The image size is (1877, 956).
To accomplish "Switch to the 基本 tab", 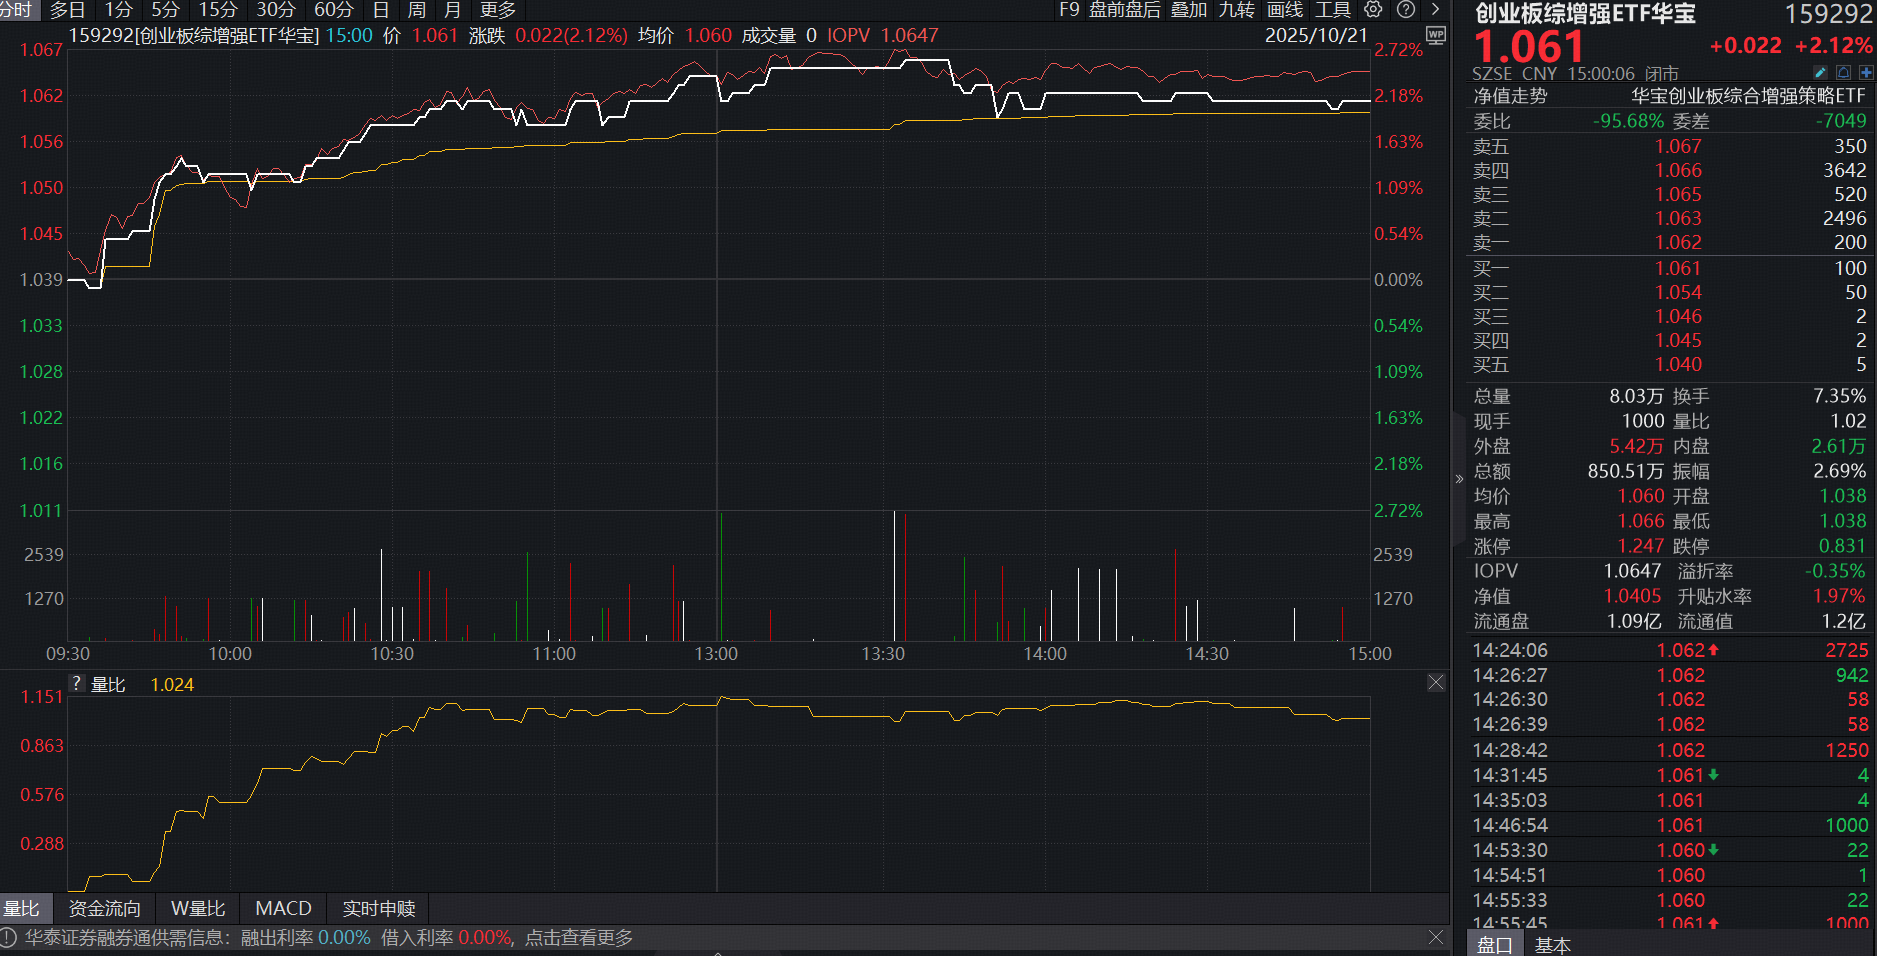I will tap(1555, 944).
